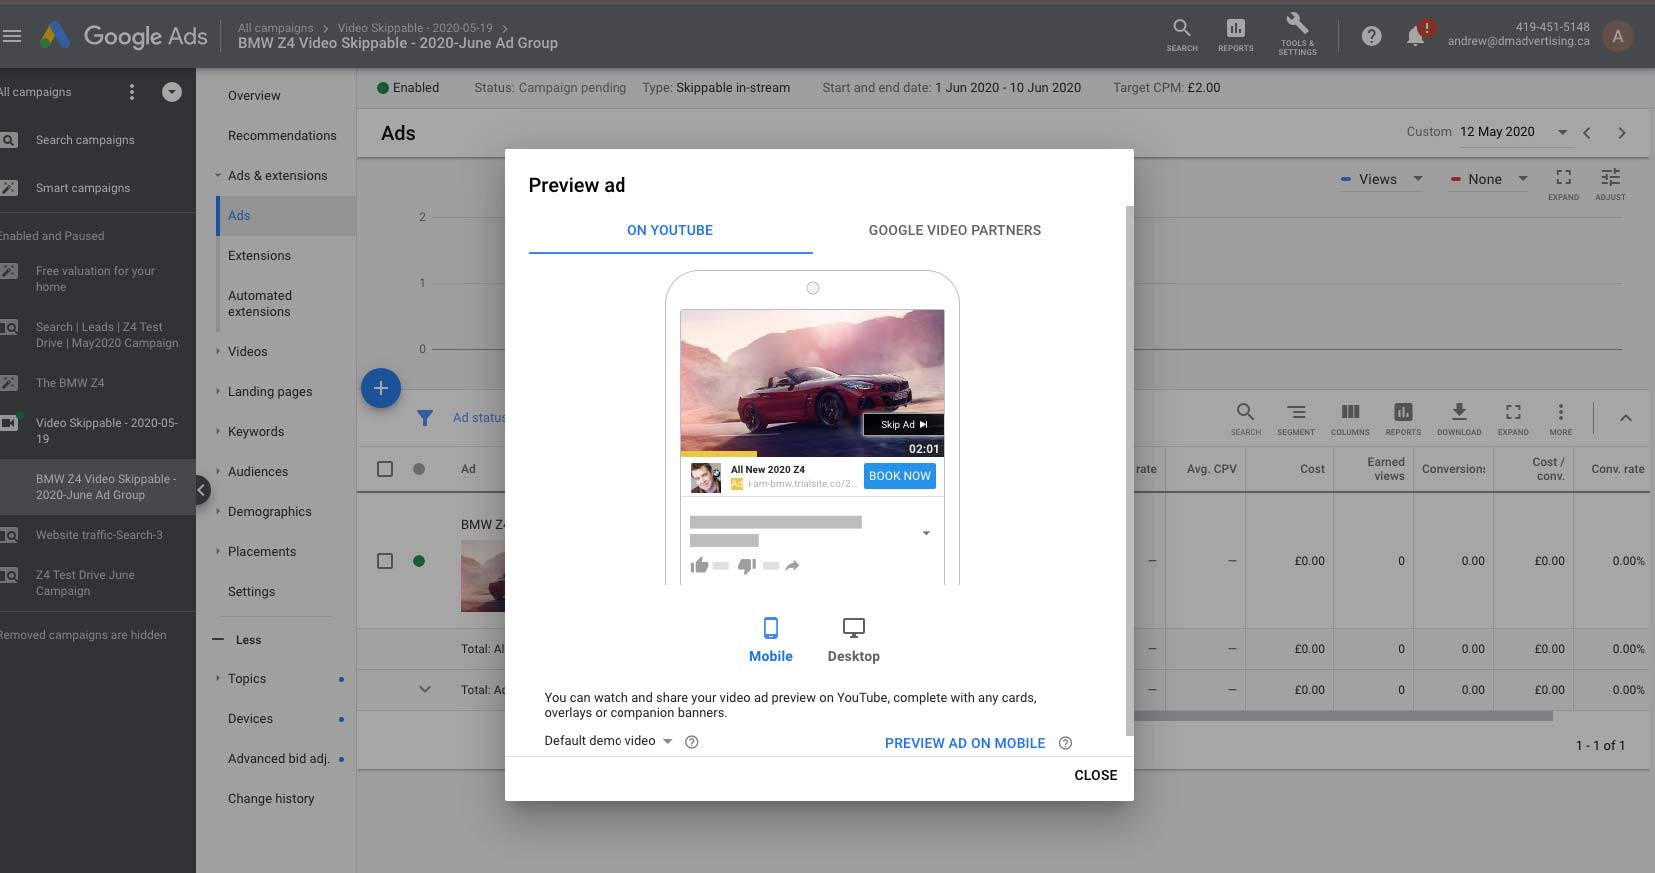Image resolution: width=1655 pixels, height=873 pixels.
Task: Open Search campaigns in sidebar
Action: coord(85,140)
